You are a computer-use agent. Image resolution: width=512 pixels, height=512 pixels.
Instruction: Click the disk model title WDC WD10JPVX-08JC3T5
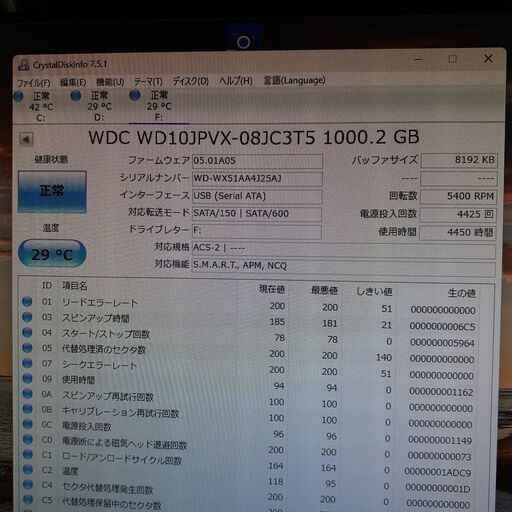pos(202,137)
